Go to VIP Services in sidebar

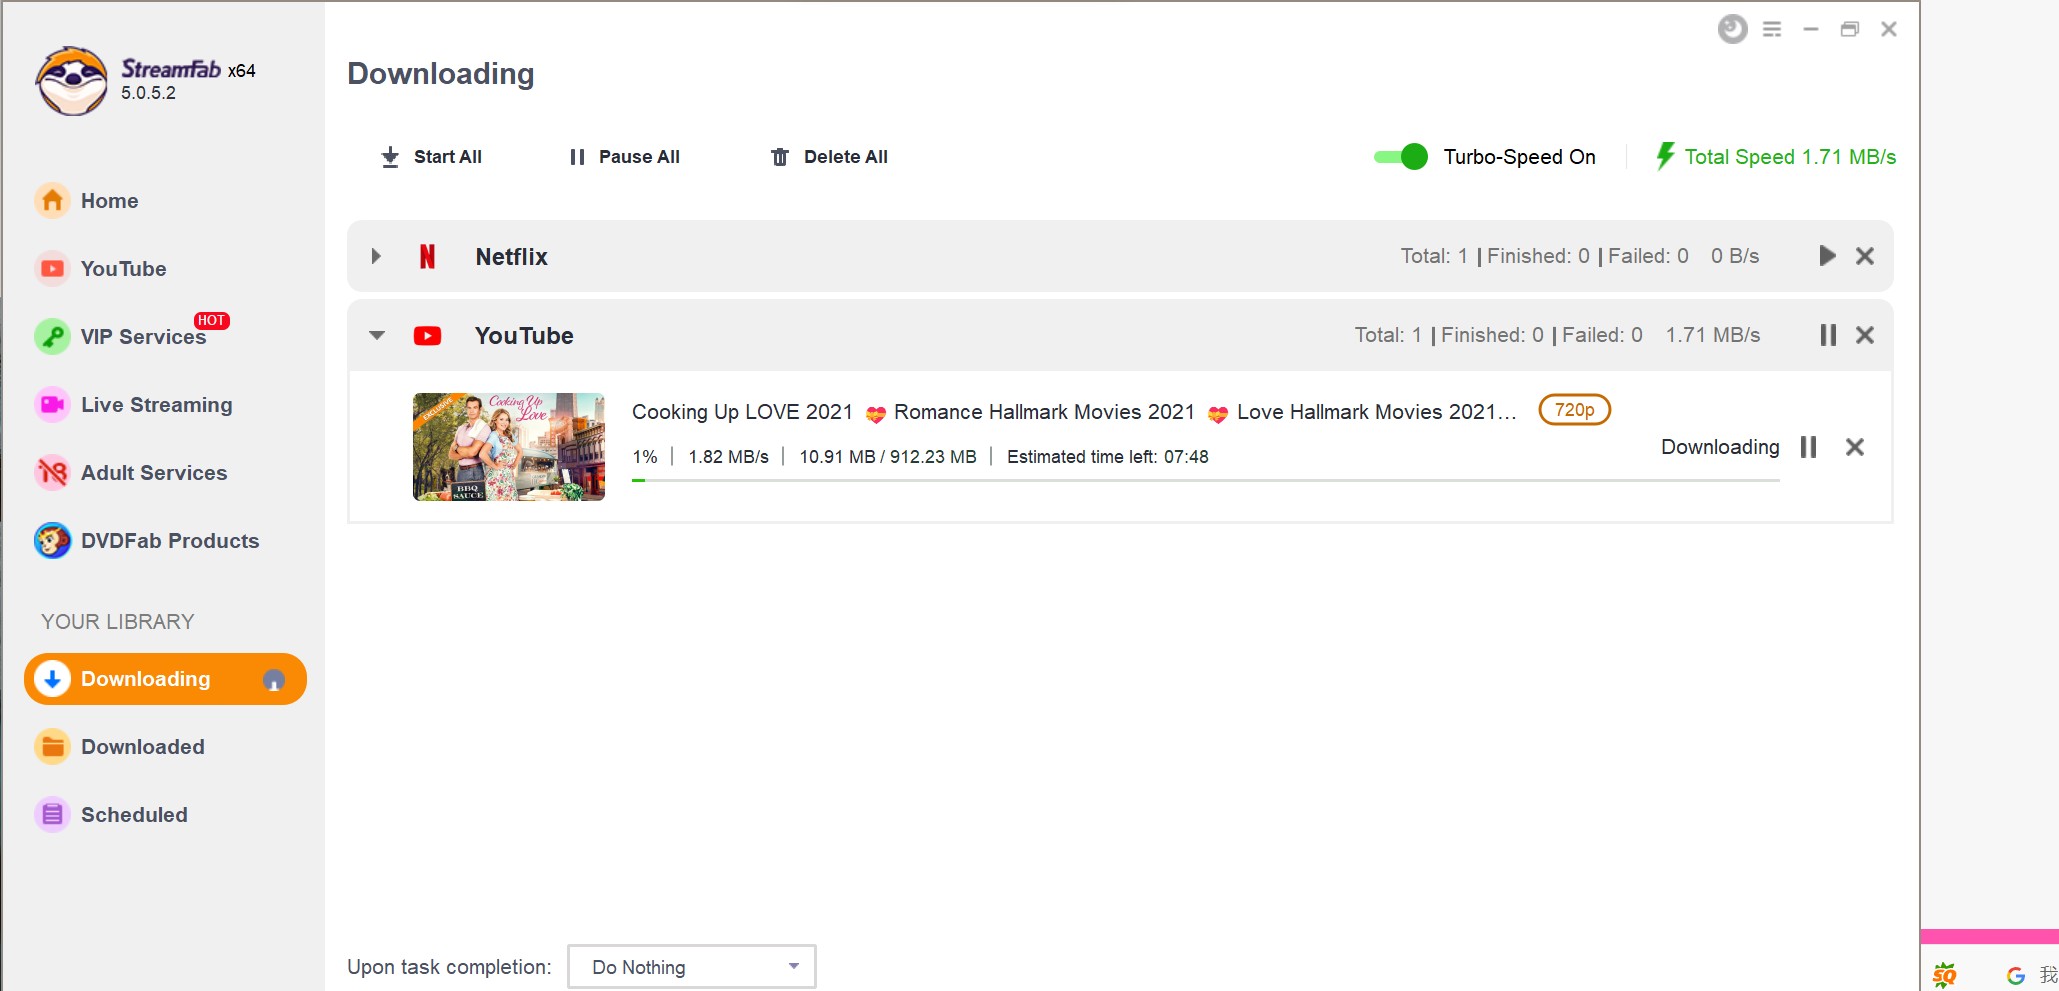pos(143,337)
